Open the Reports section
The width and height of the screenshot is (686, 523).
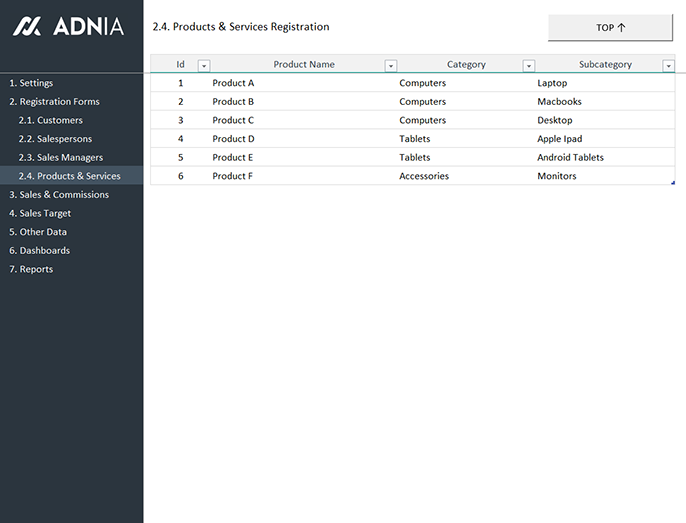coord(31,269)
